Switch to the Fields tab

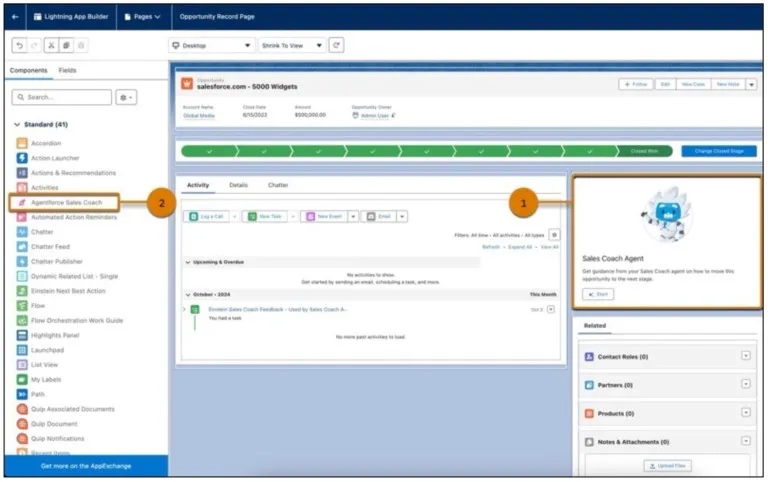point(67,71)
